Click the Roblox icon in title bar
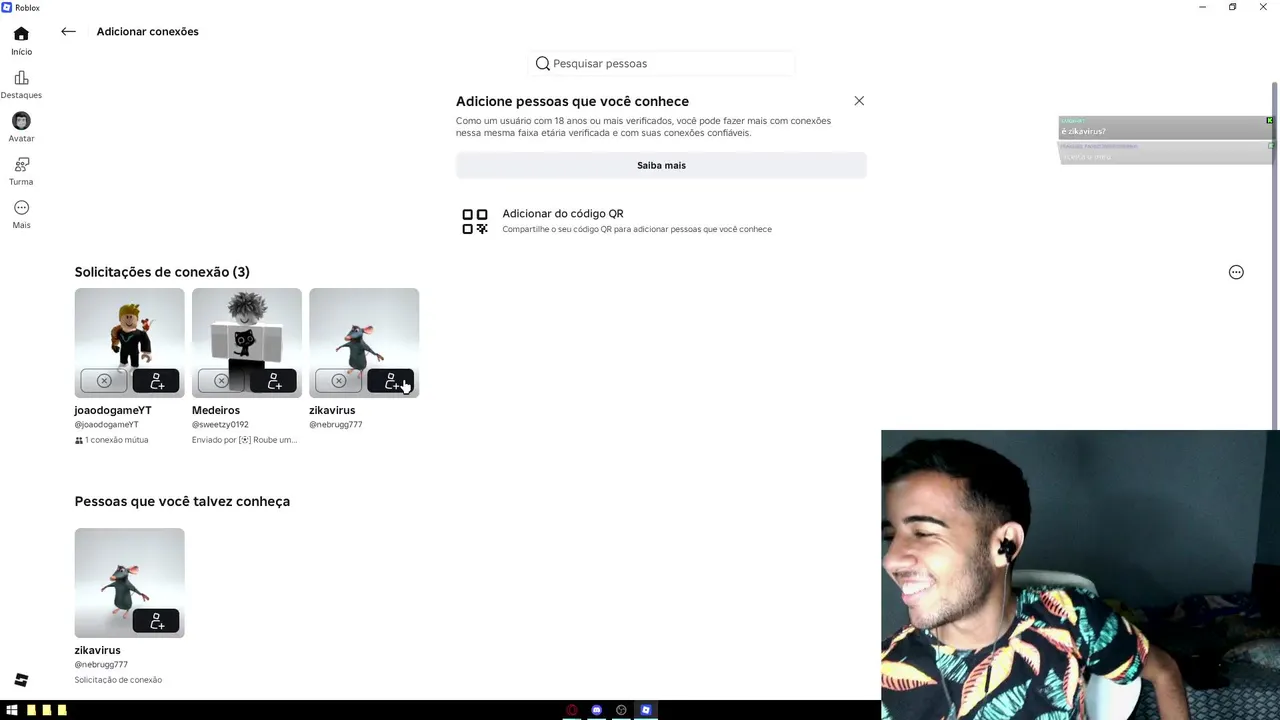Screen dimensions: 1280x720 click(x=7, y=7)
